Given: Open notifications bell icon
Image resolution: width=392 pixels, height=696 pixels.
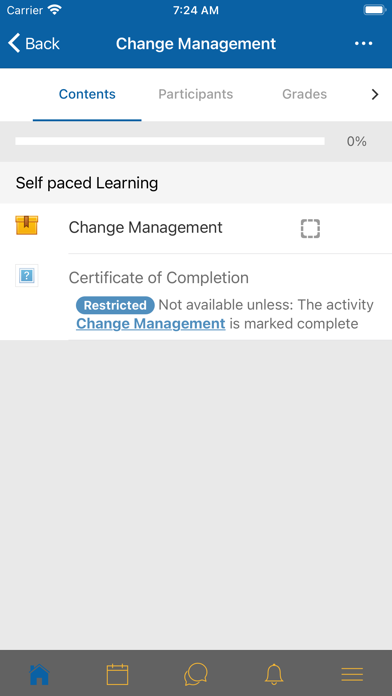Looking at the screenshot, I should pyautogui.click(x=274, y=675).
